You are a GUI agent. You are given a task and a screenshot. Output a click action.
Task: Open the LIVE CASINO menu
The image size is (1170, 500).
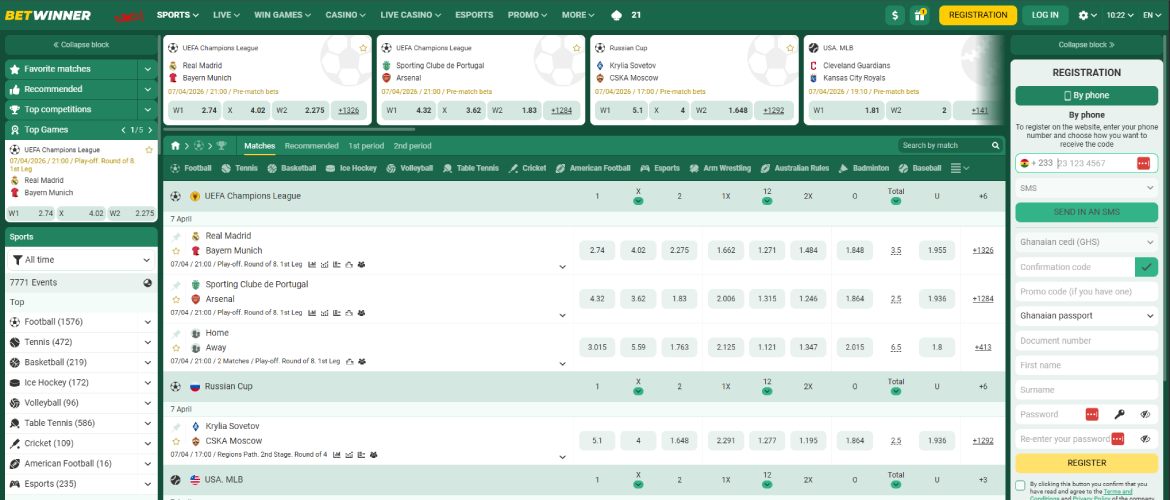point(410,15)
